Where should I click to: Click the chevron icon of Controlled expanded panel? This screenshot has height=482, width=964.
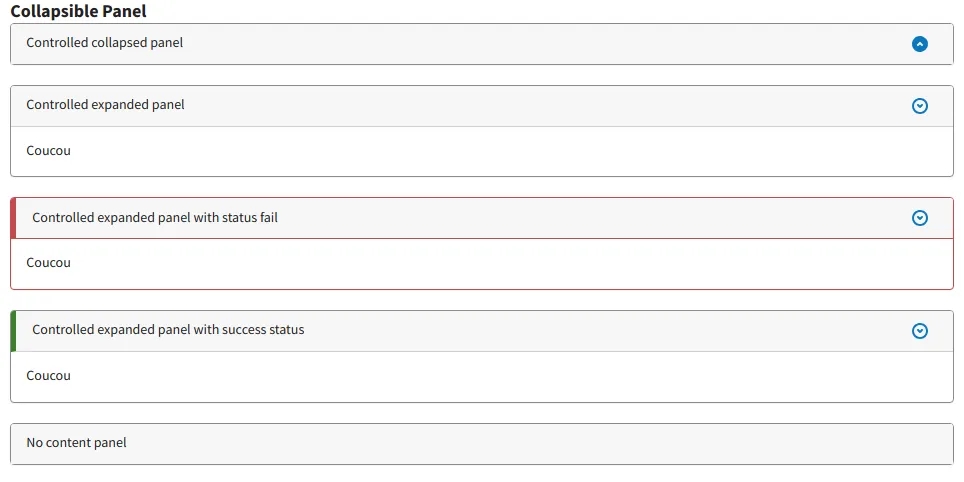coord(919,106)
